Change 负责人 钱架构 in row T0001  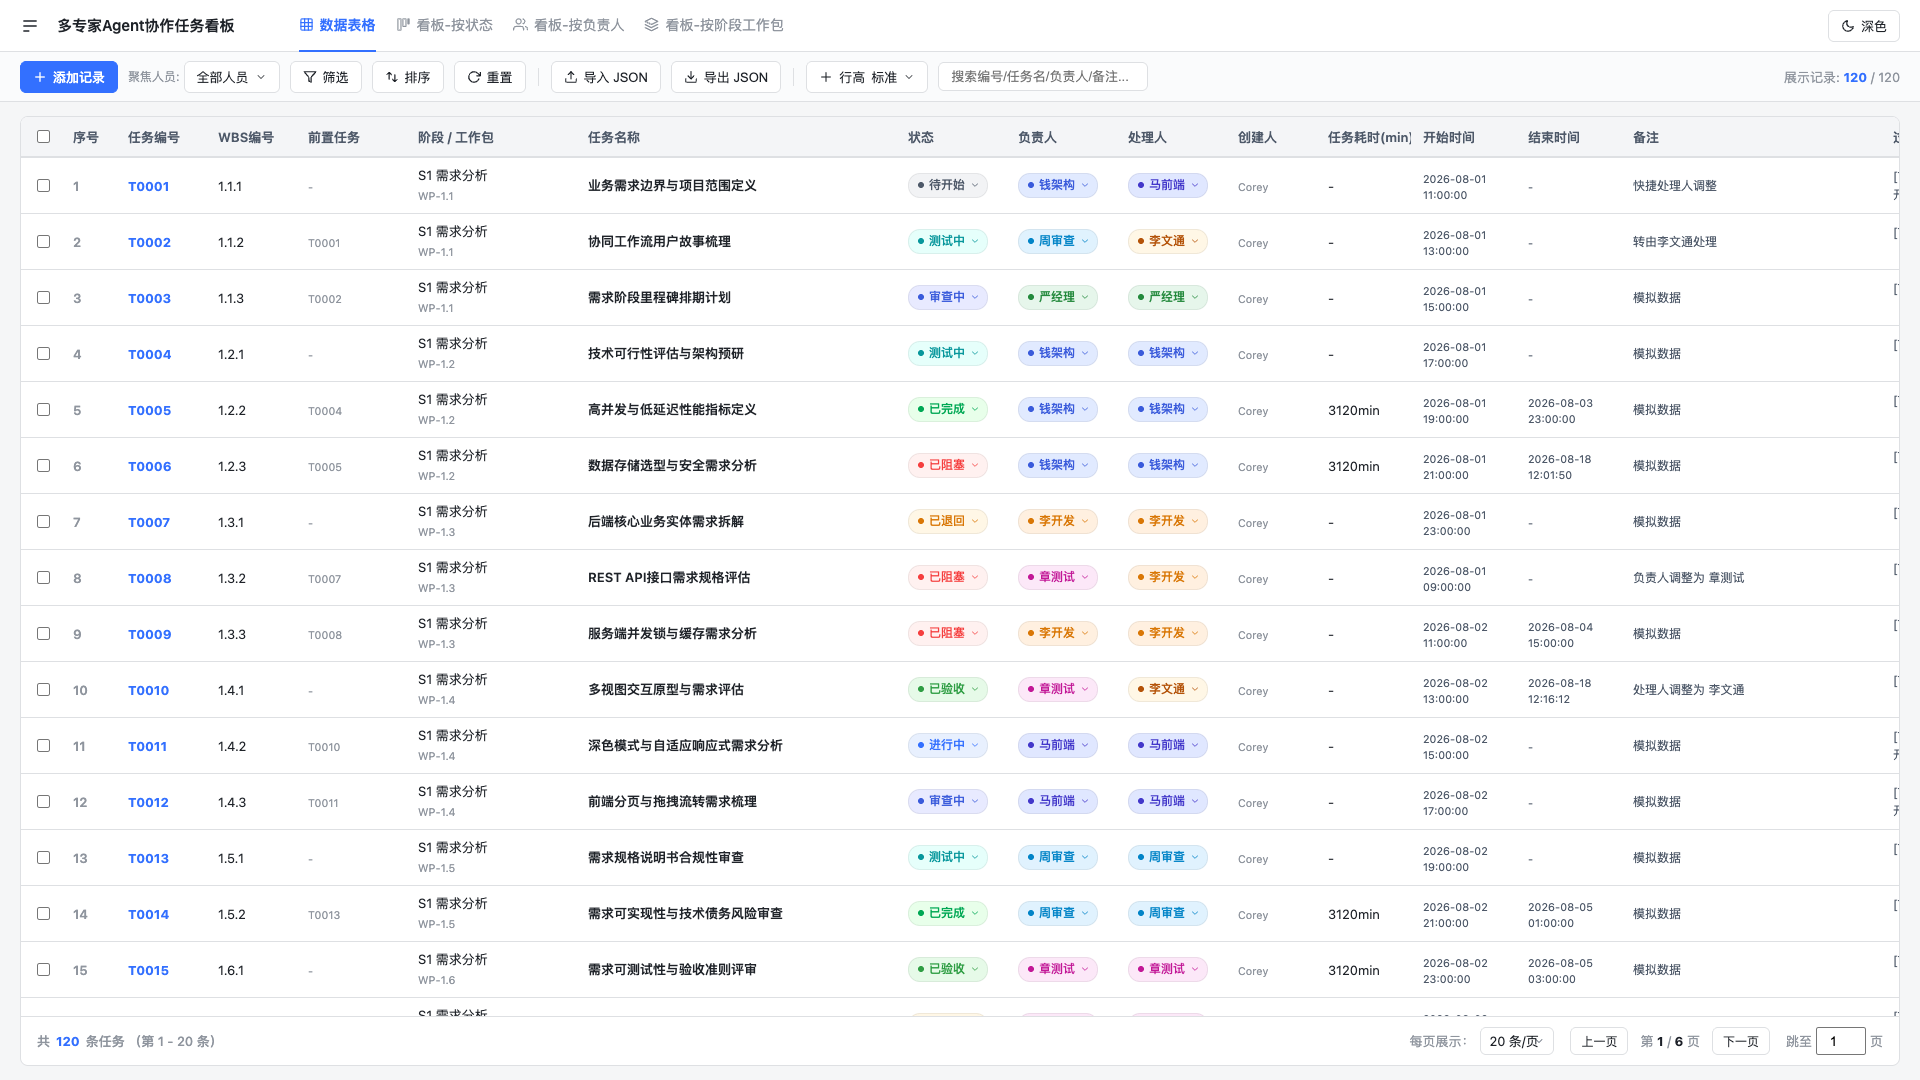click(1058, 185)
